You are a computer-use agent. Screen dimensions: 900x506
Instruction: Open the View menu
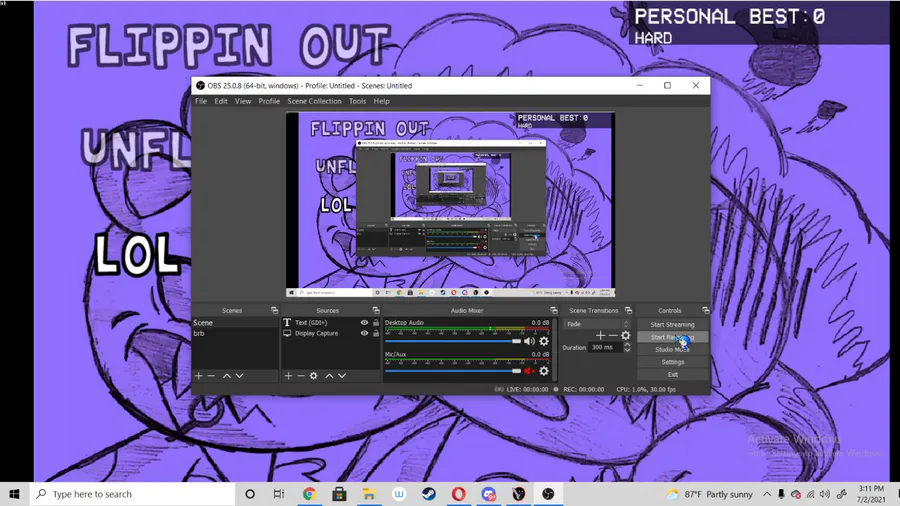coord(243,101)
